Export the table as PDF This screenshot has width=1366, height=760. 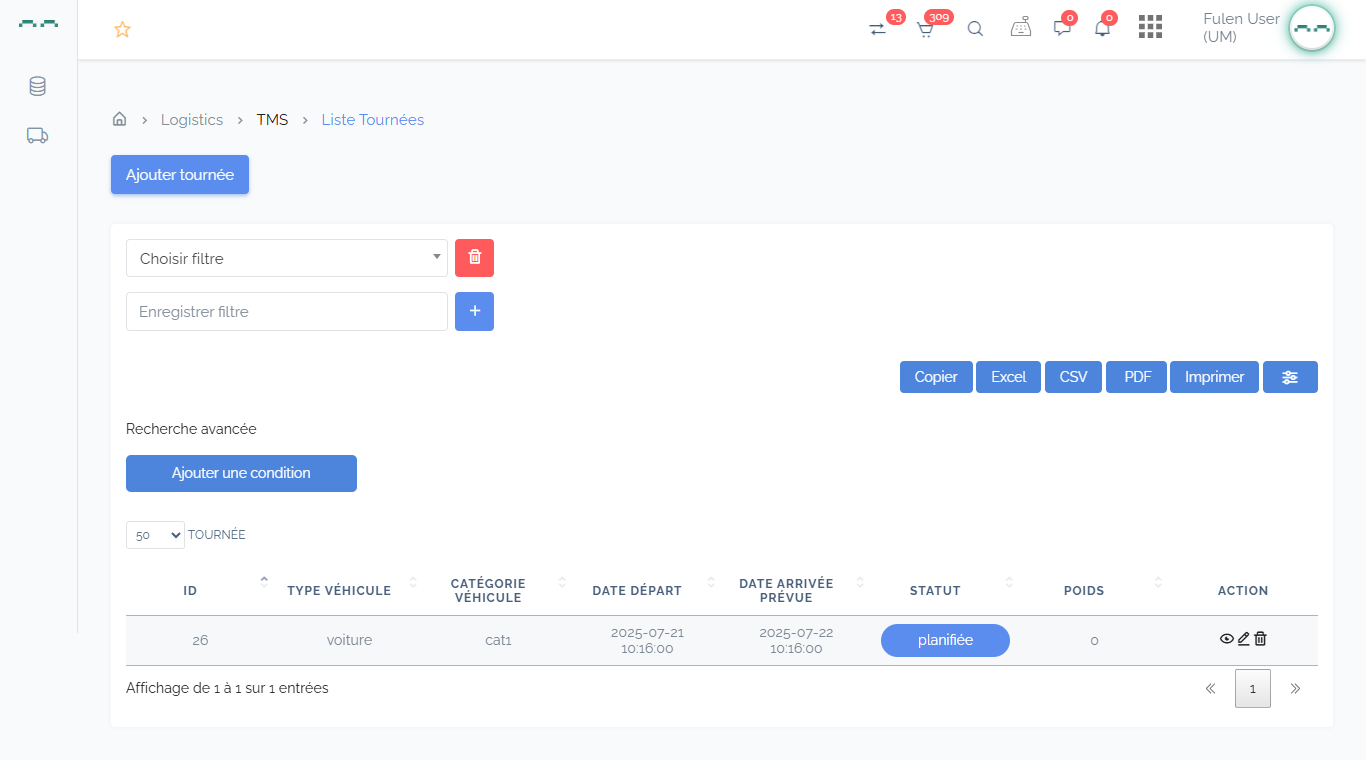click(x=1137, y=377)
